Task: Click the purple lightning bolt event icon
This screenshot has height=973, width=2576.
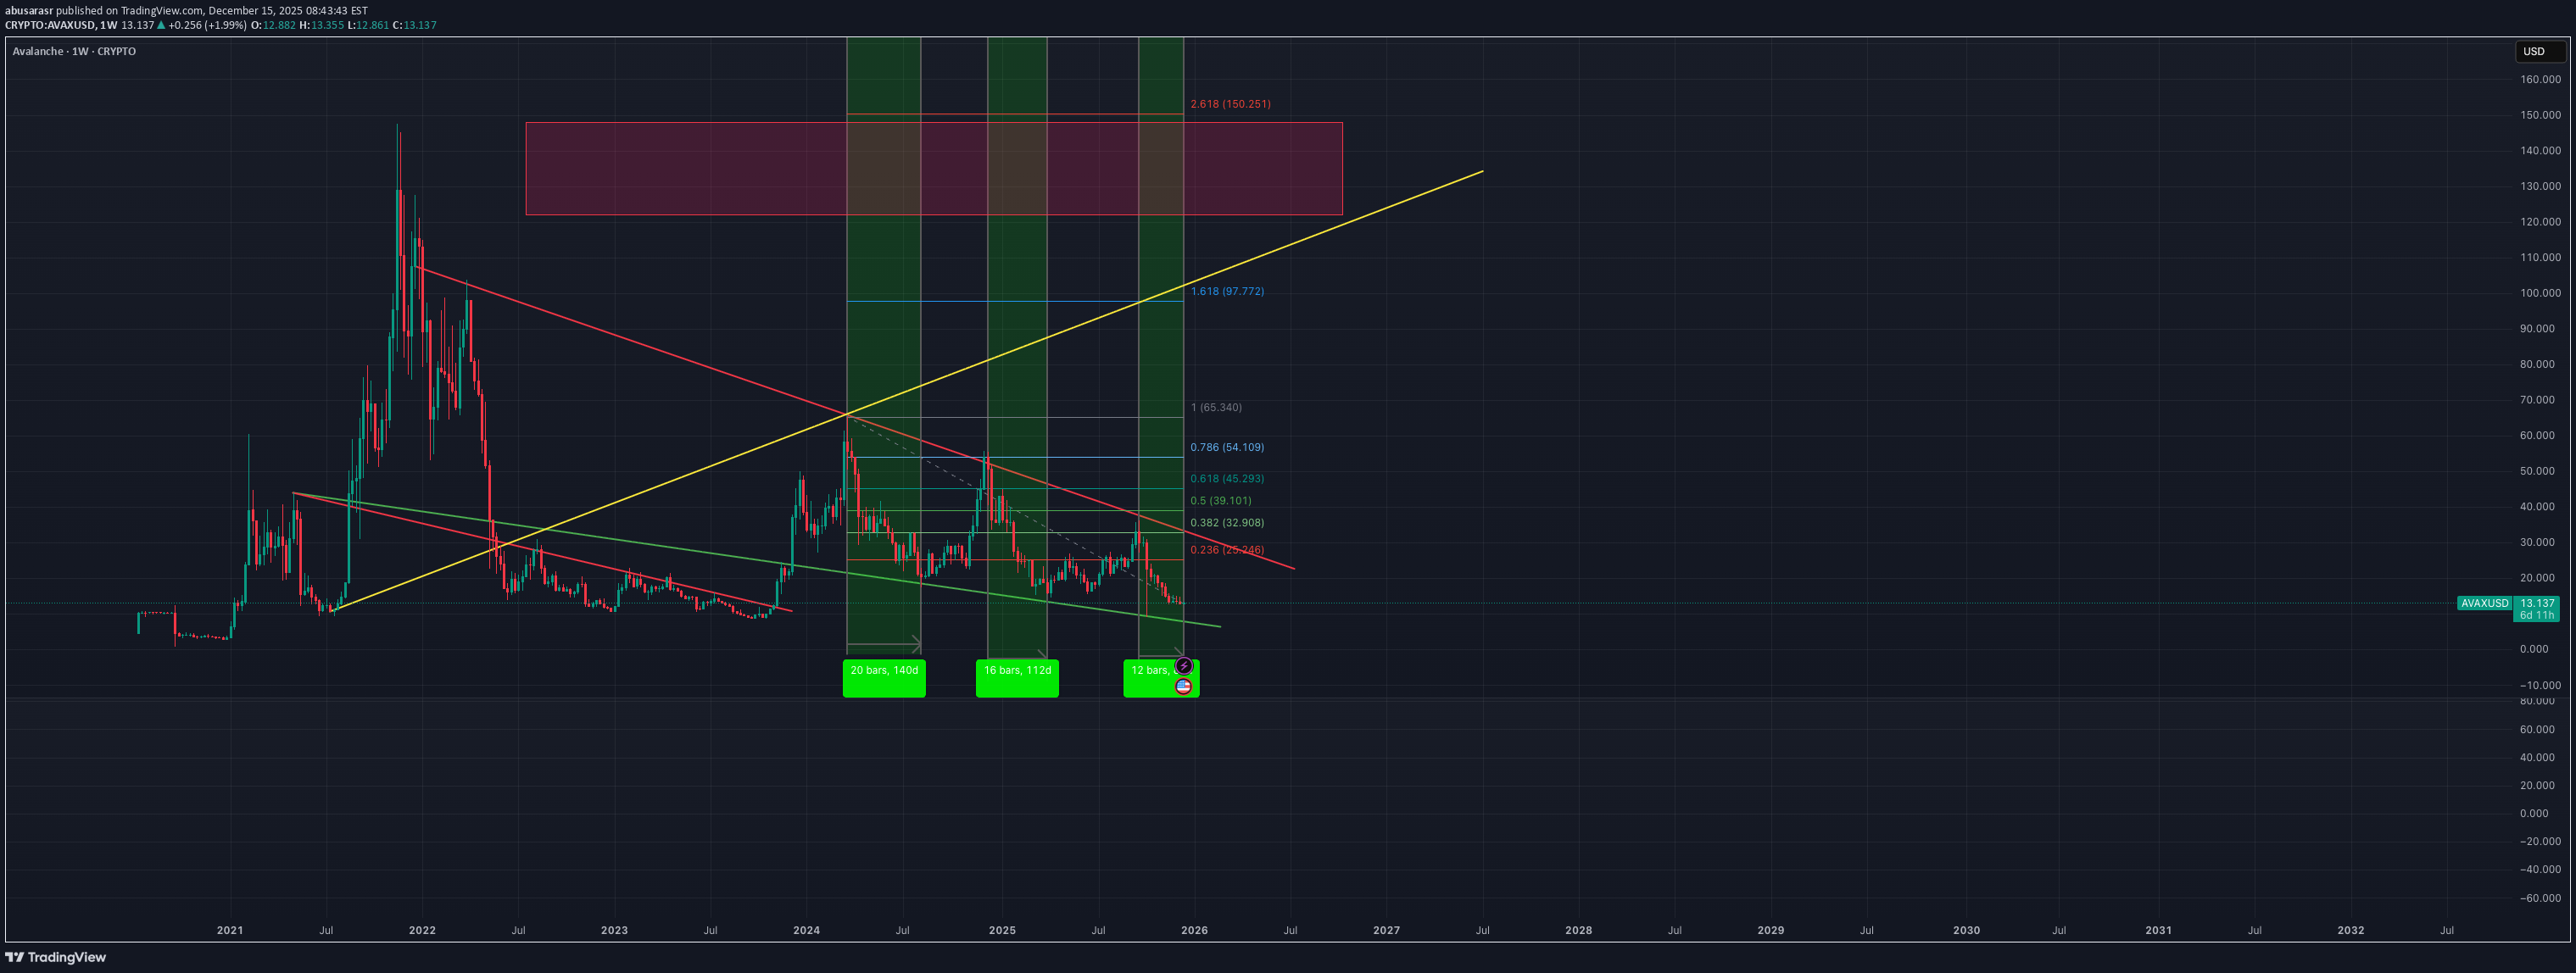Action: click(1183, 666)
